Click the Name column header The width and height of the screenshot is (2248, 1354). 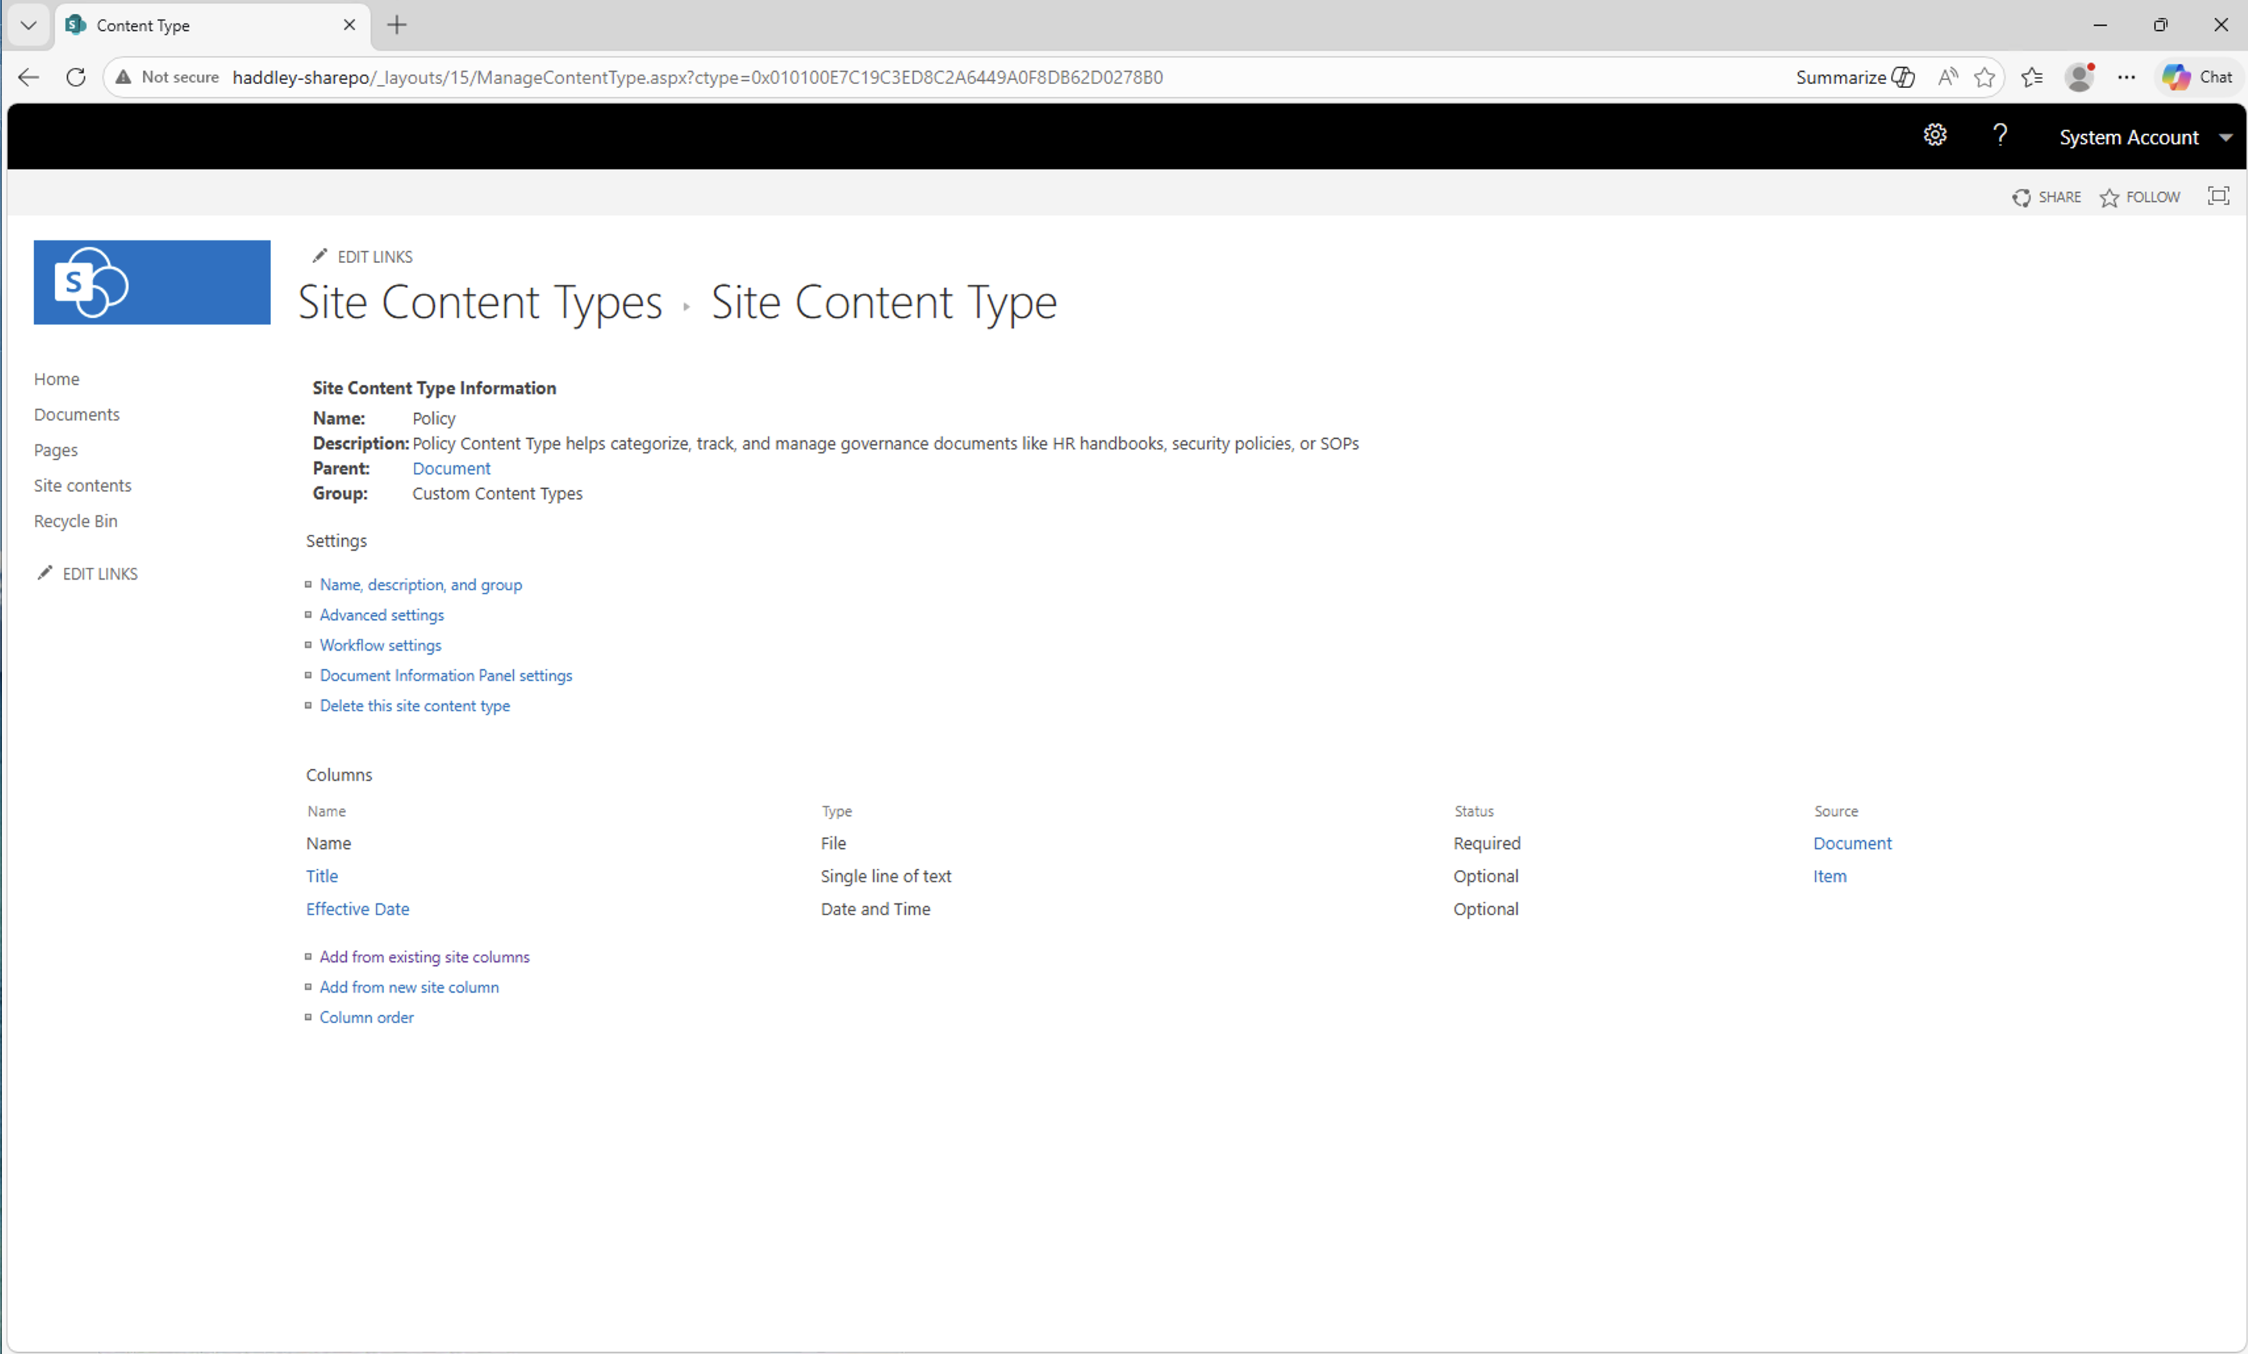(327, 811)
